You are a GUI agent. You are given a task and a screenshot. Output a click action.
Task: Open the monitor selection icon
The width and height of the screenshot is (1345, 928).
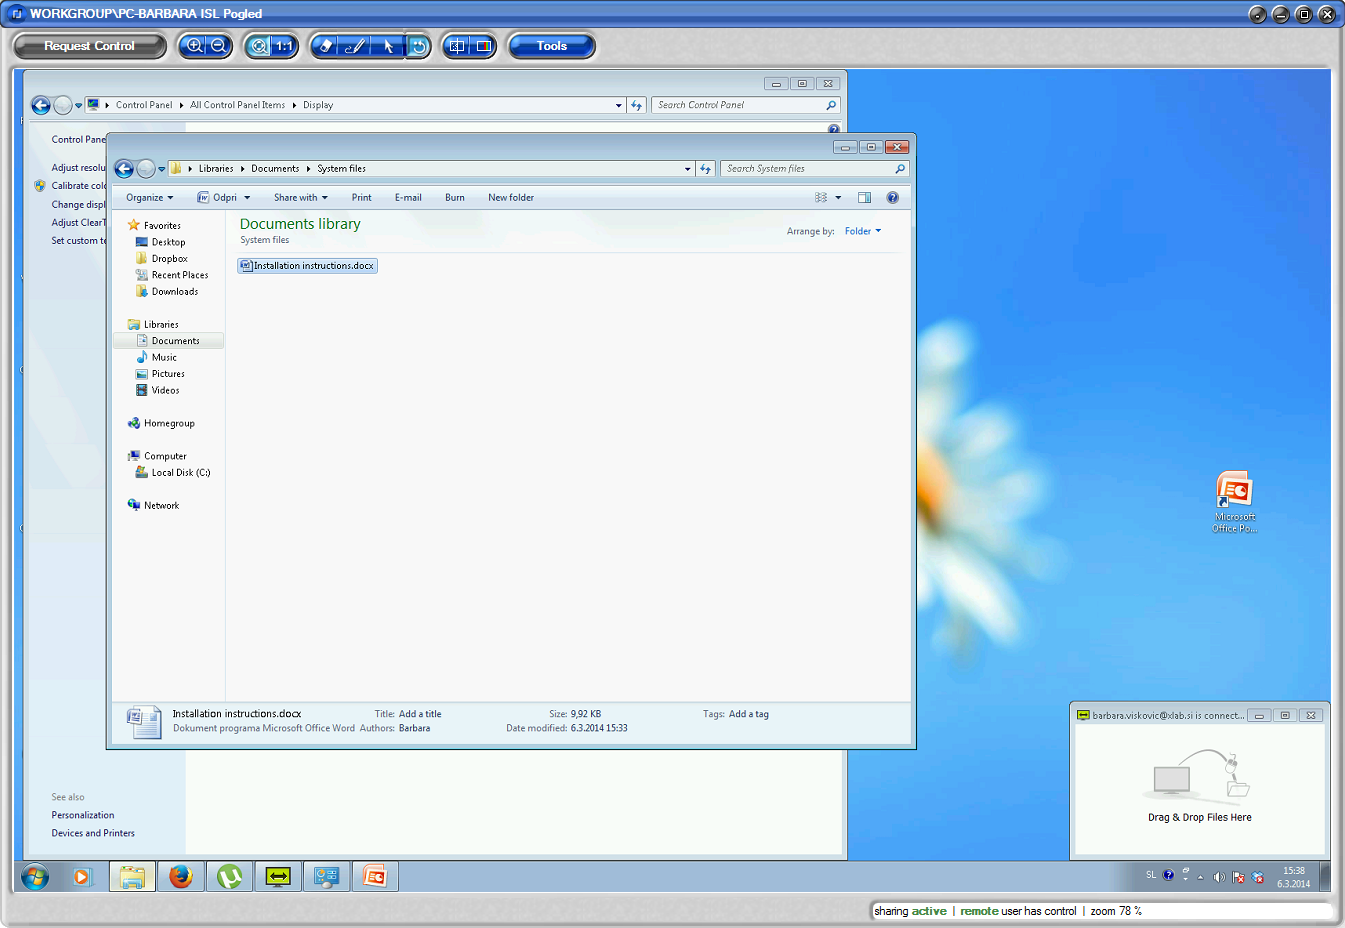[457, 45]
